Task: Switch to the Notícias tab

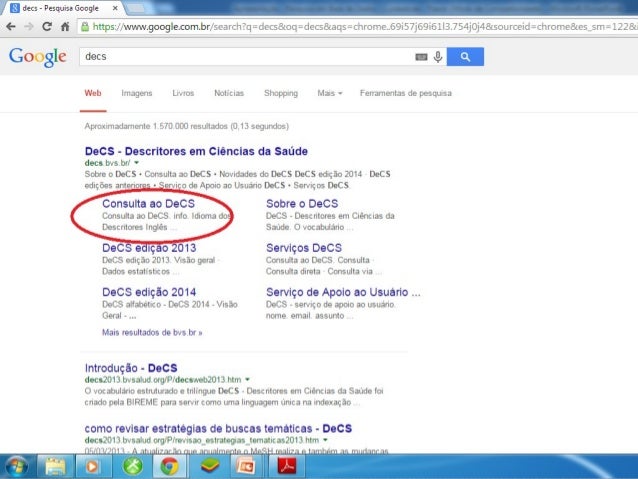Action: coord(229,93)
